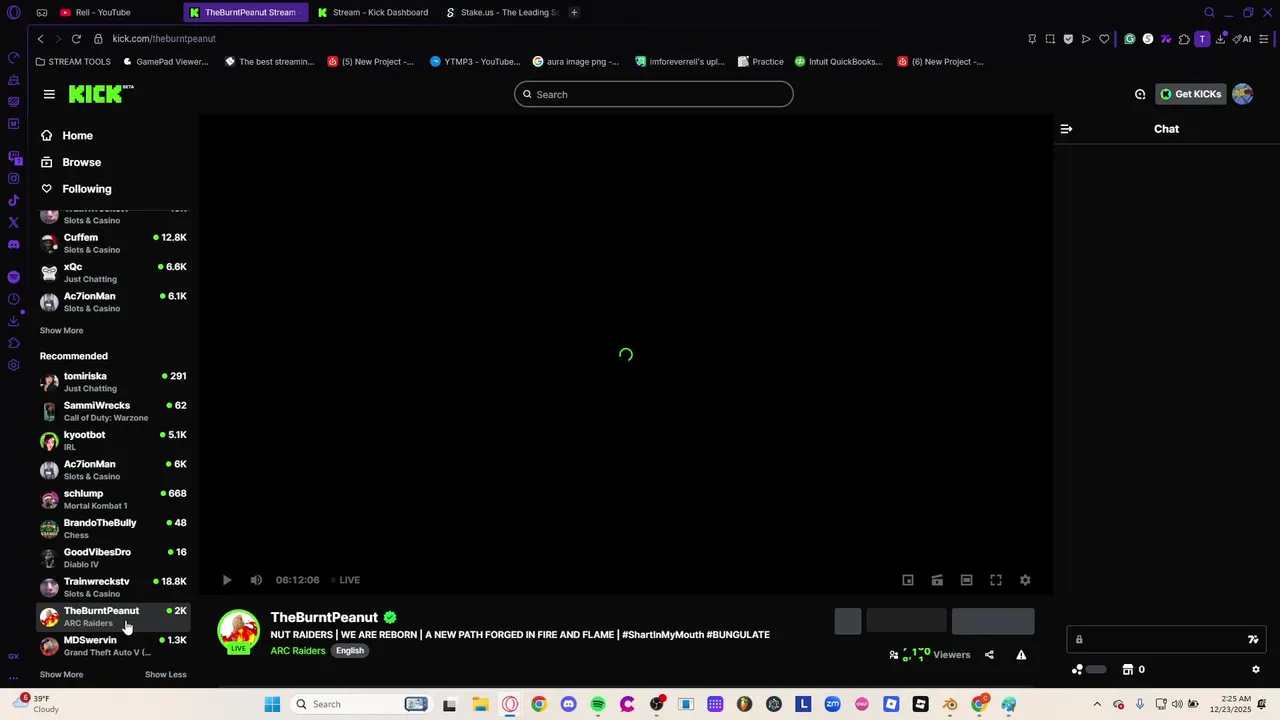Screen dimensions: 1280x720
Task: Switch to Stream - Kick Dashboard tab
Action: 372,12
